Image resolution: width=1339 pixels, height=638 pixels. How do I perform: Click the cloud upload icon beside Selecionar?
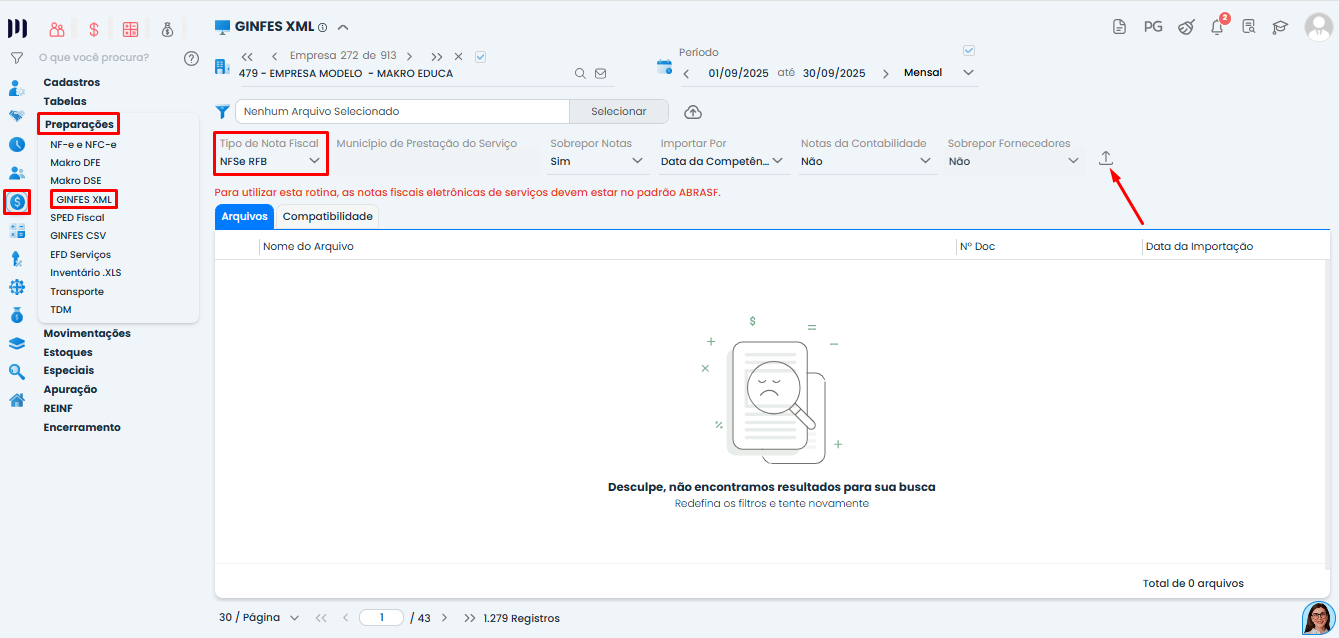pyautogui.click(x=691, y=111)
